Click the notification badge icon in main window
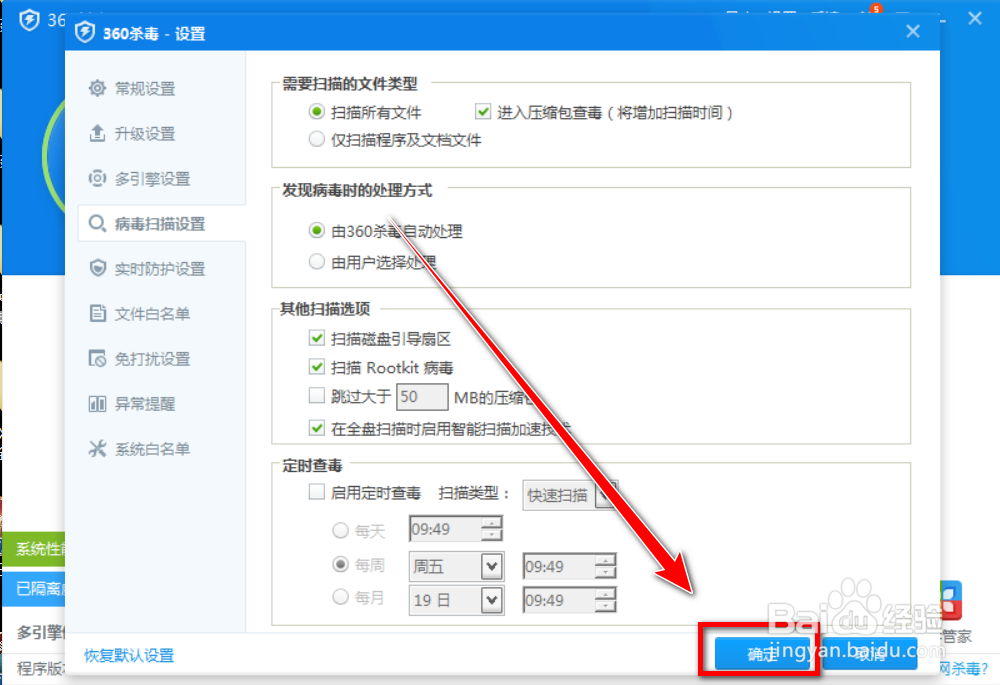 876,9
